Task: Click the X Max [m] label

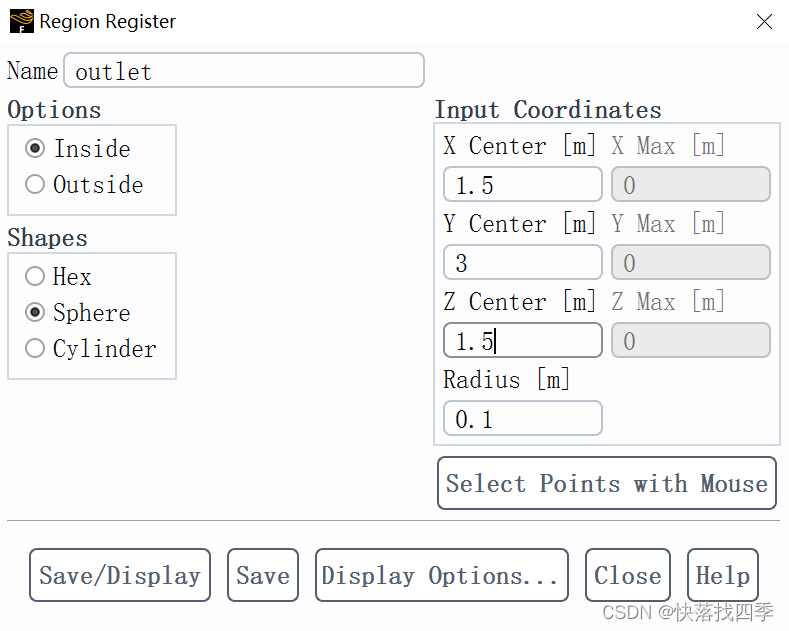Action: [x=668, y=146]
